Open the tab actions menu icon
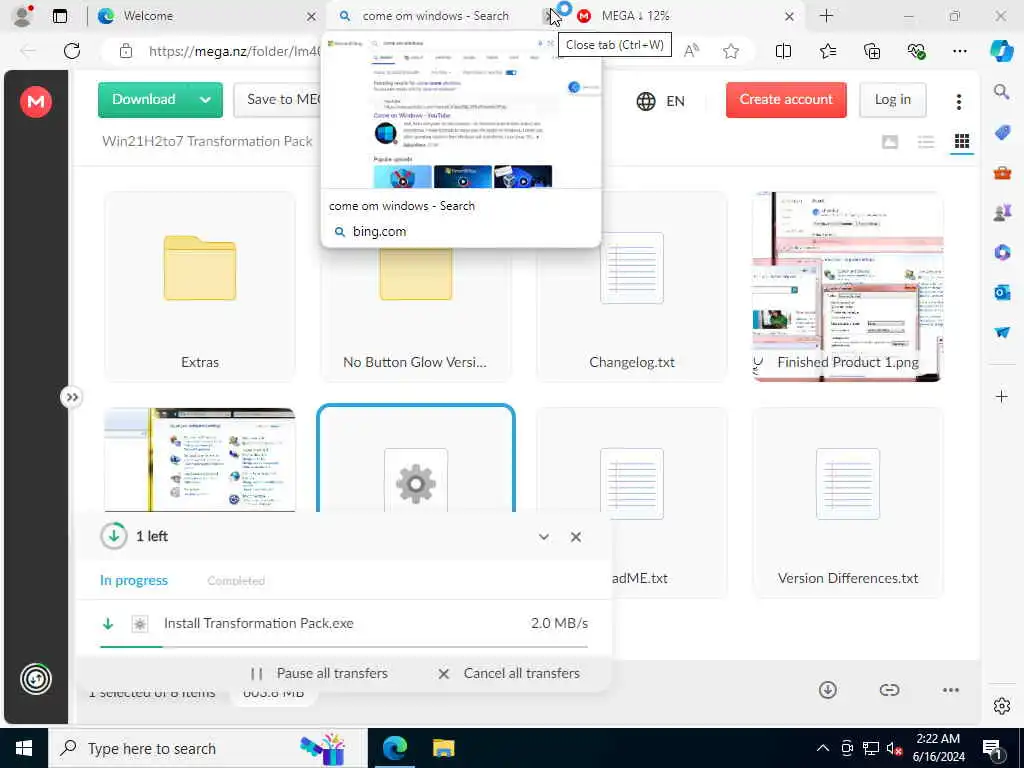This screenshot has width=1024, height=768. pyautogui.click(x=59, y=16)
